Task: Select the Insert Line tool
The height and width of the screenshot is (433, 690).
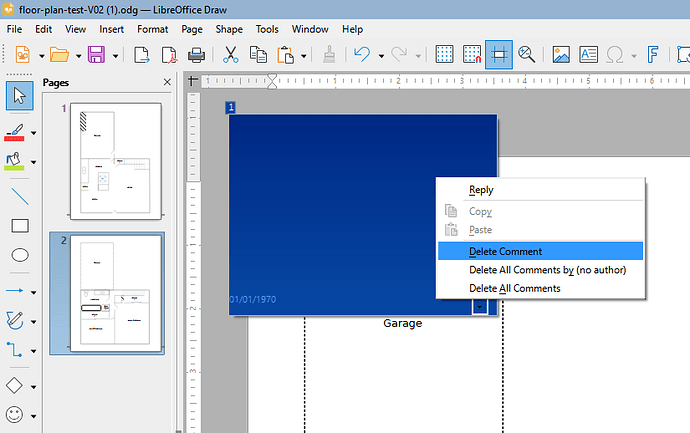Action: [20, 196]
